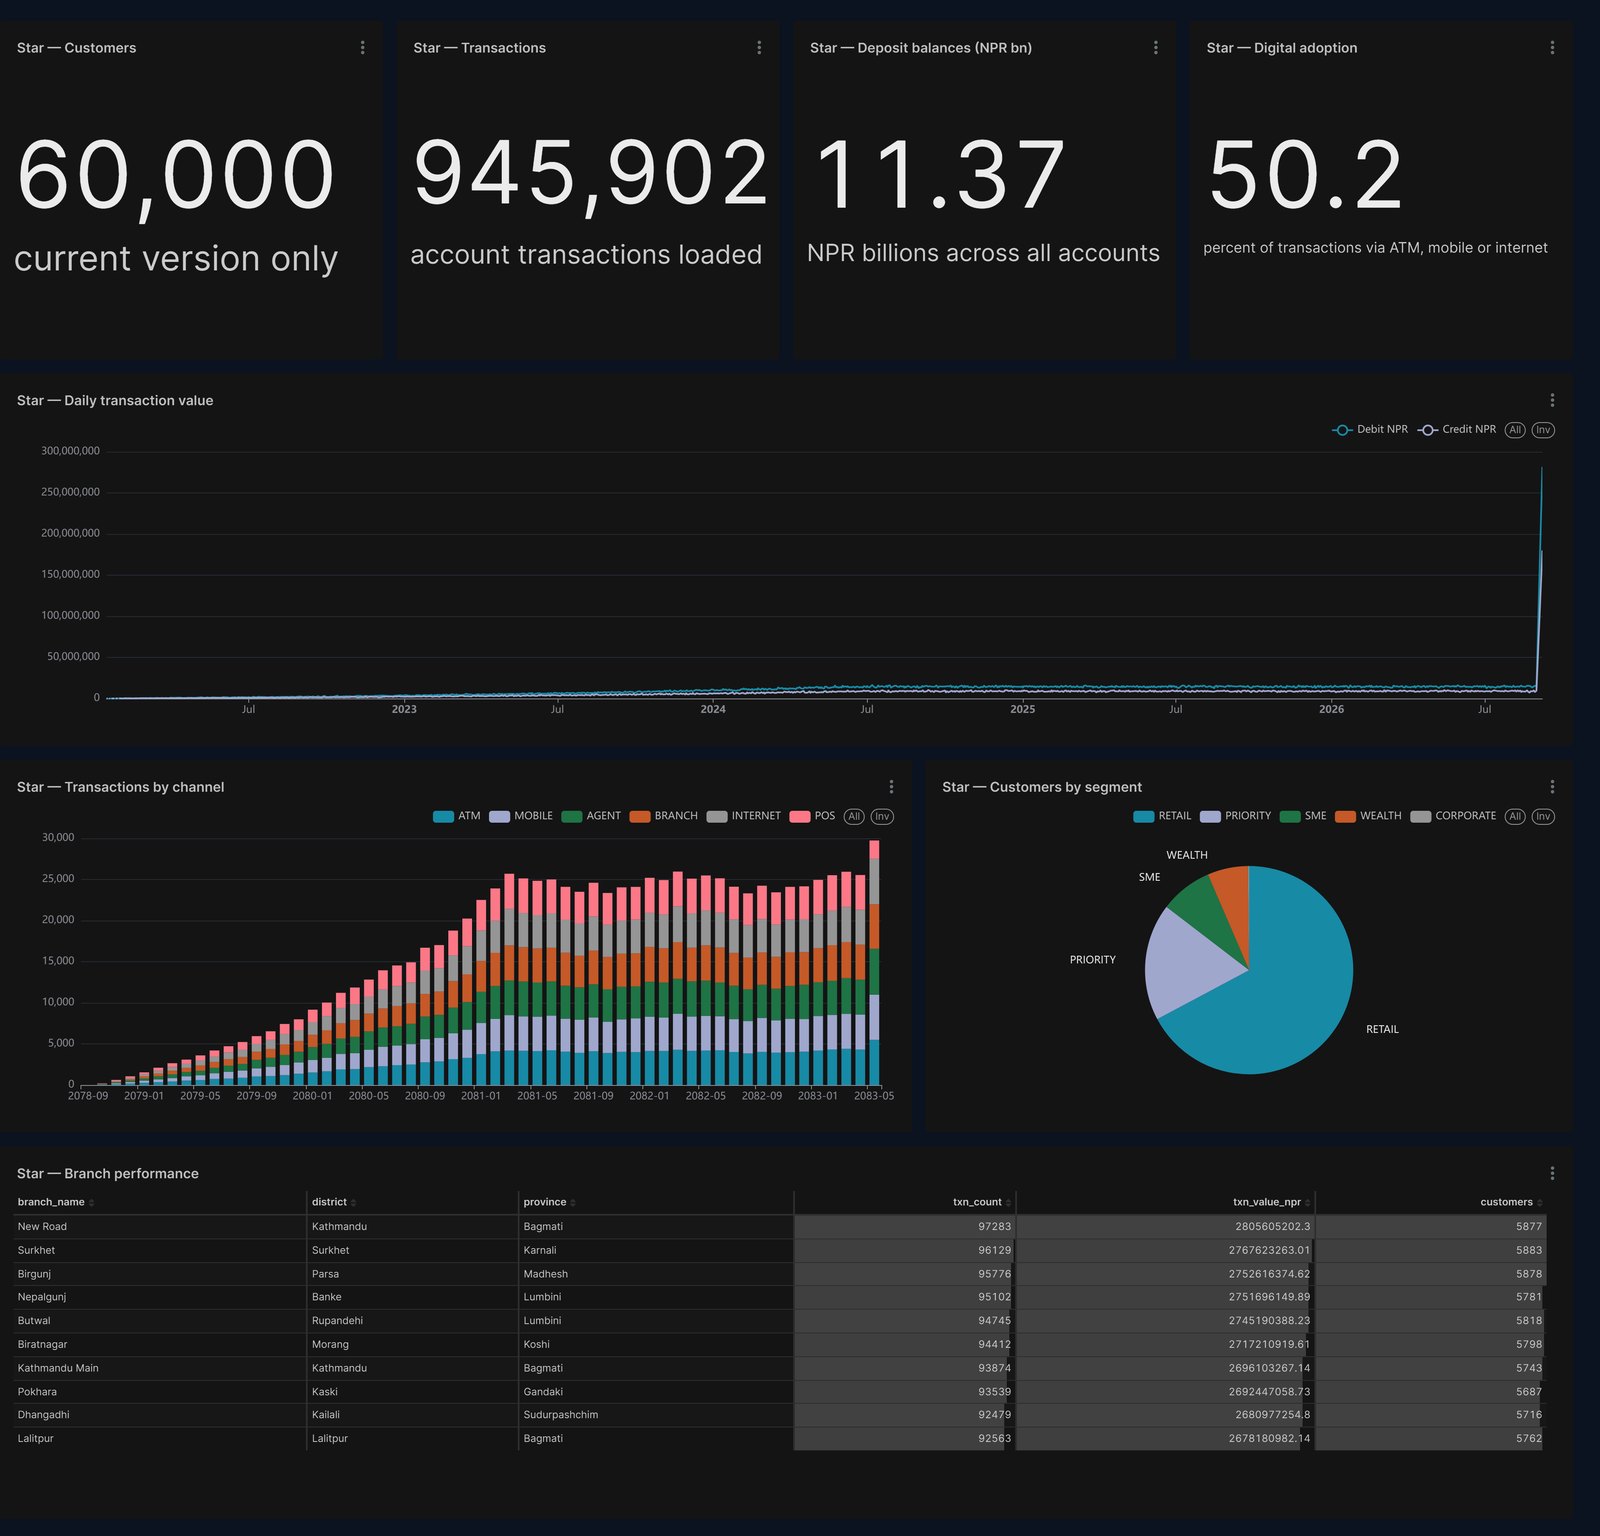This screenshot has width=1600, height=1536.
Task: Toggle SME segment in pie legend
Action: [x=1302, y=816]
